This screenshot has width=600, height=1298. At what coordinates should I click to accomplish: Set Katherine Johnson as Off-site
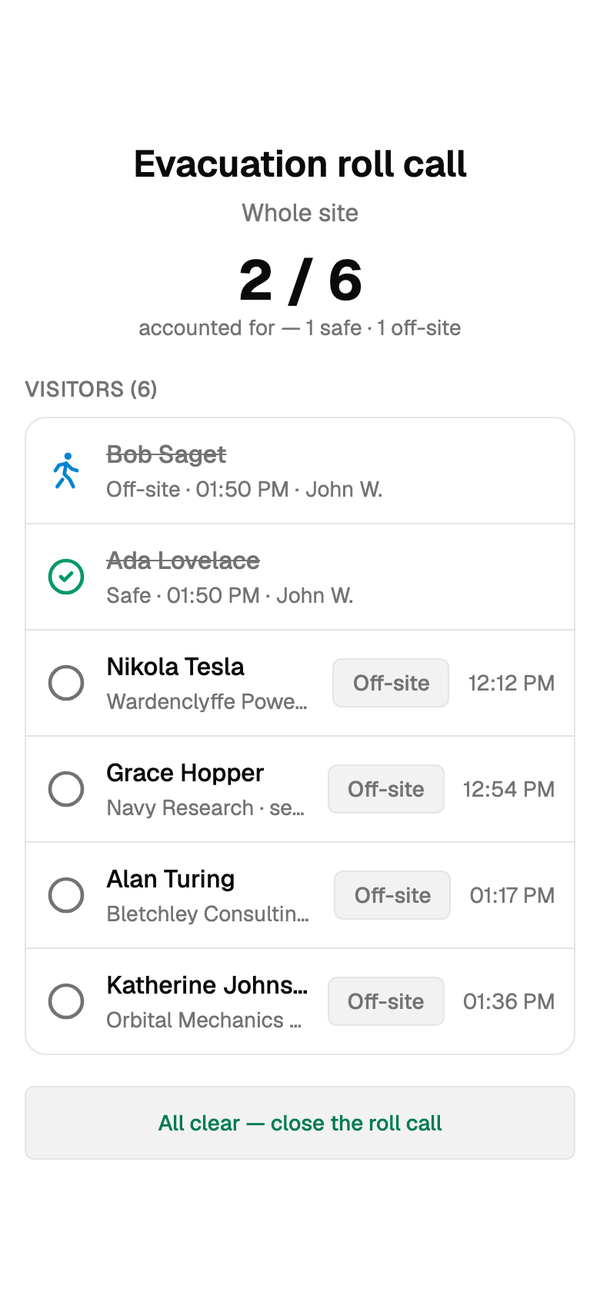coord(386,1001)
